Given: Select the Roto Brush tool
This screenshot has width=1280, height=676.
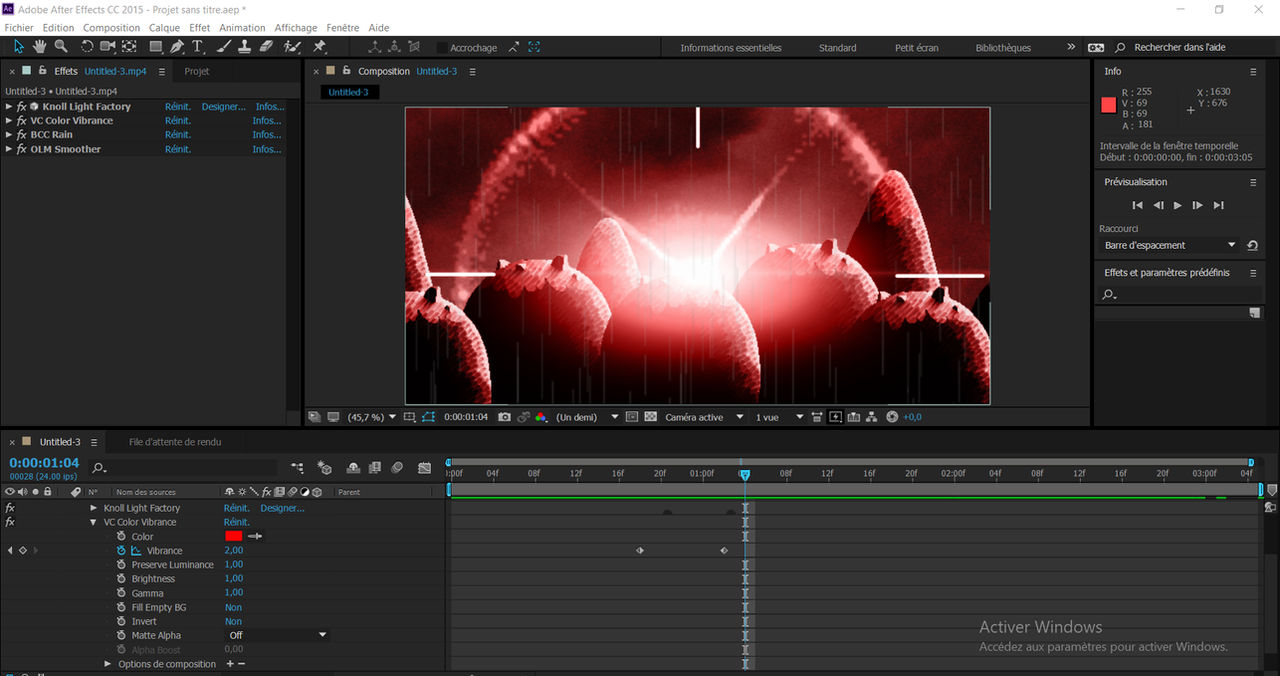Looking at the screenshot, I should [x=292, y=47].
